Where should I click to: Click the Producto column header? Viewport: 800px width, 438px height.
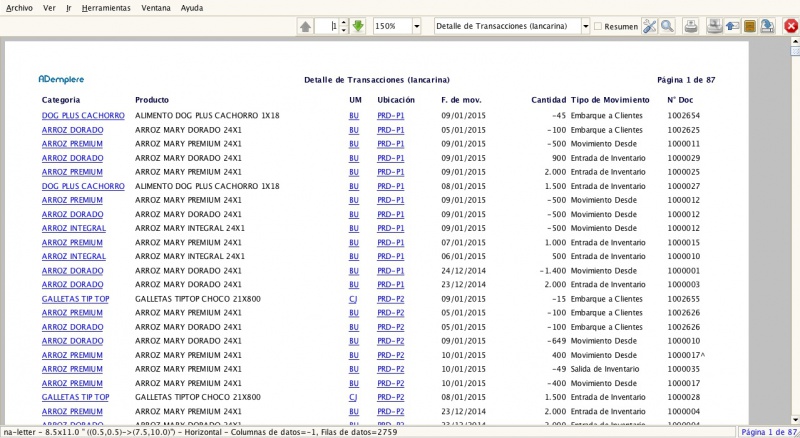click(x=152, y=100)
